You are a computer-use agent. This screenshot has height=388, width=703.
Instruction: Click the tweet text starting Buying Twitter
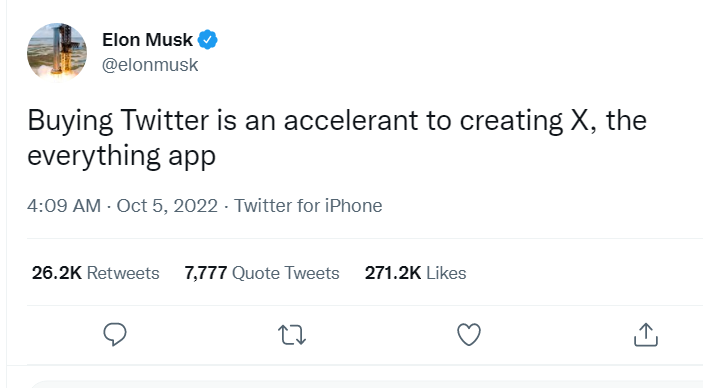point(337,138)
